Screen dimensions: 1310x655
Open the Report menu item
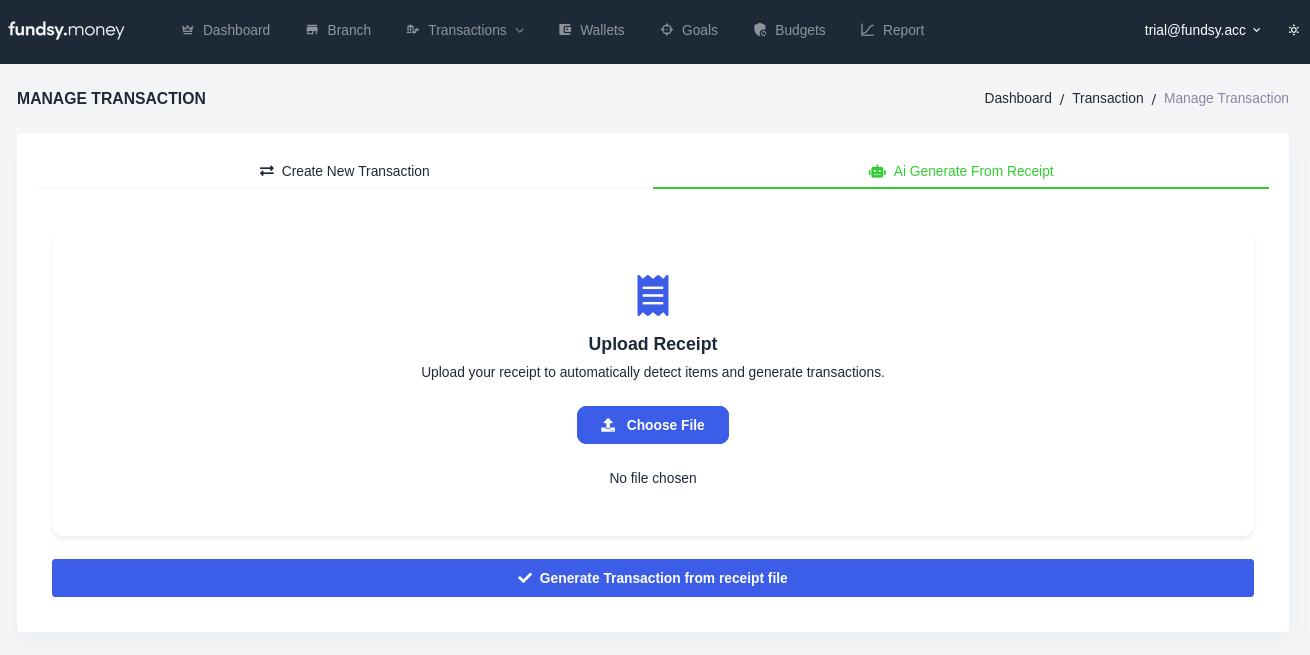point(903,30)
